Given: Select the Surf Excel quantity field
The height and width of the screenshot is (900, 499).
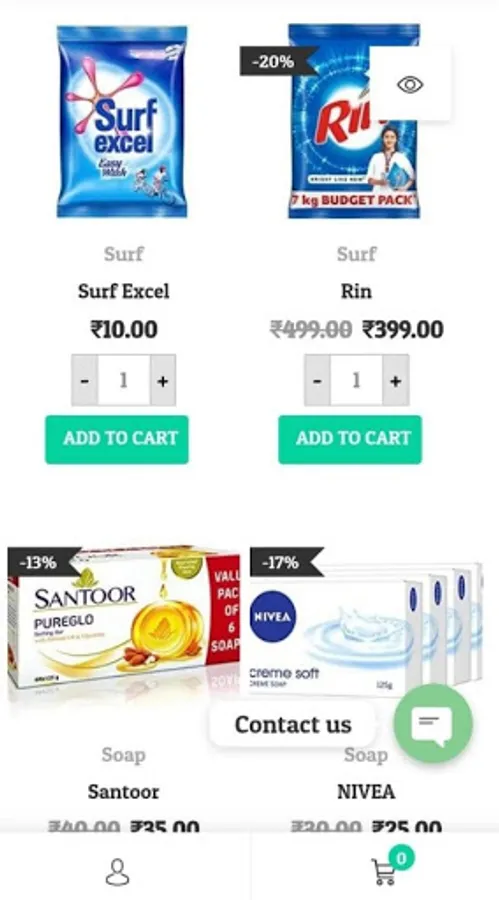Looking at the screenshot, I should click(x=124, y=381).
